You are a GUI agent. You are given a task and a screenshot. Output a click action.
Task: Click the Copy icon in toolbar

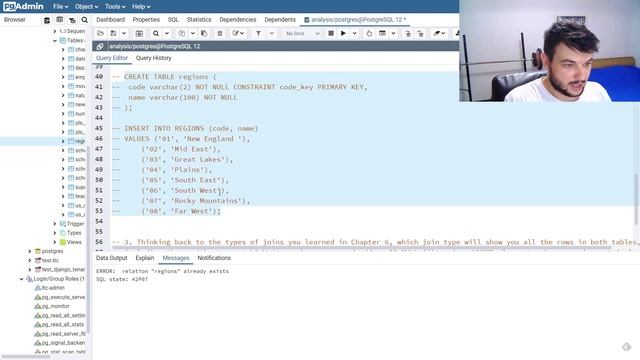point(182,33)
